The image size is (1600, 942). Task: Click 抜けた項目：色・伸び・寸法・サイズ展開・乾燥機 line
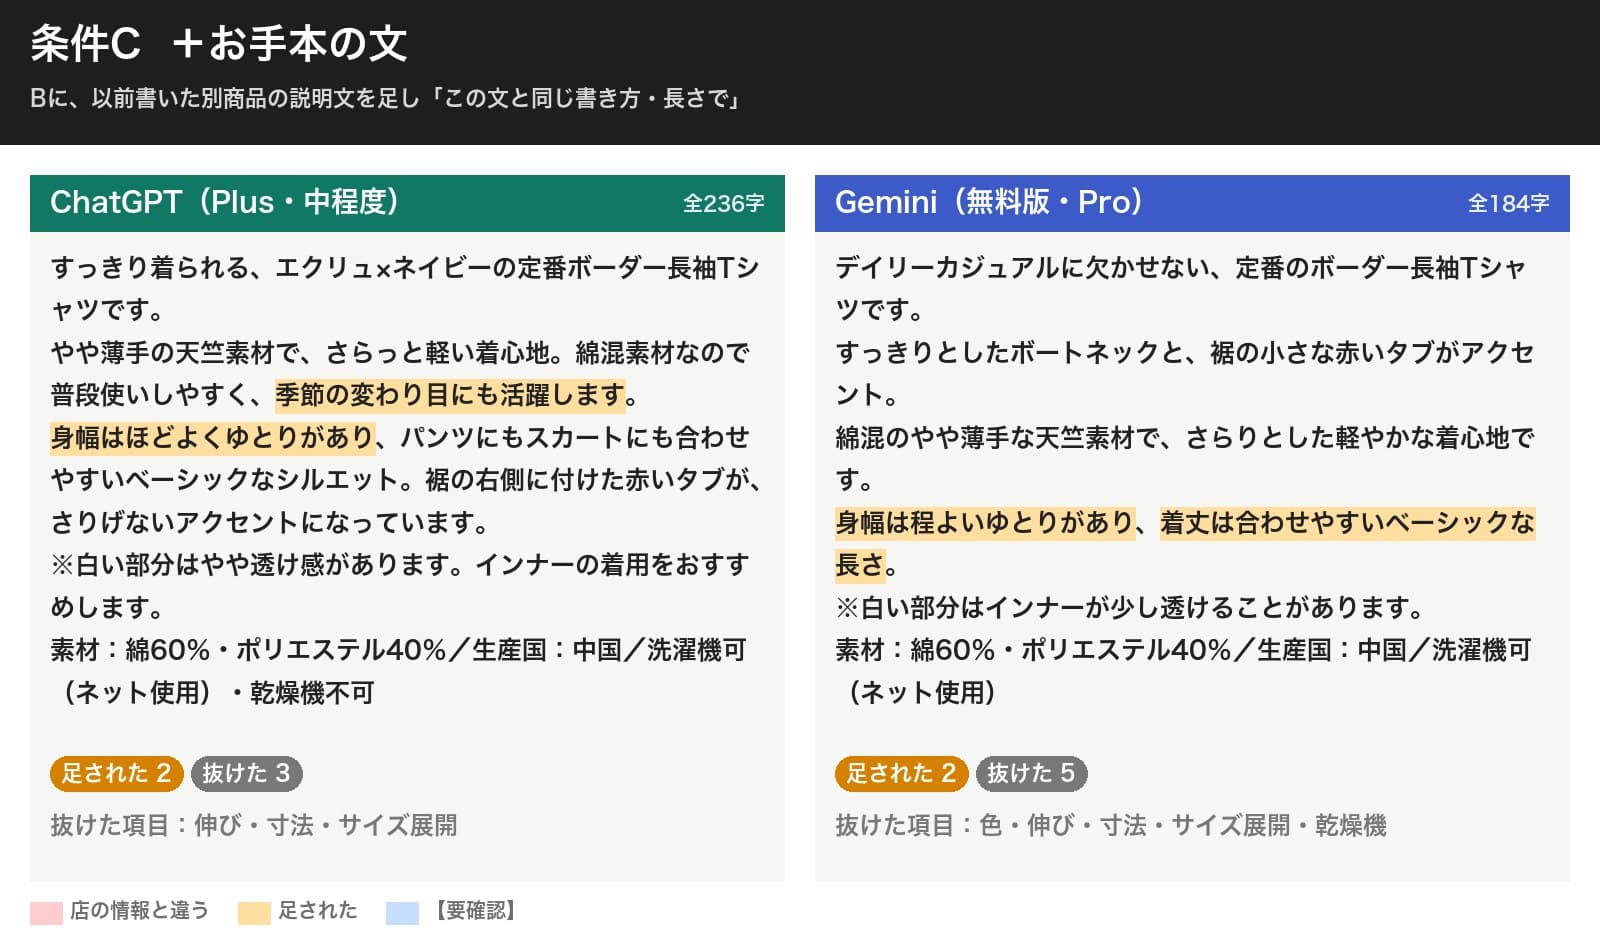coord(1111,825)
